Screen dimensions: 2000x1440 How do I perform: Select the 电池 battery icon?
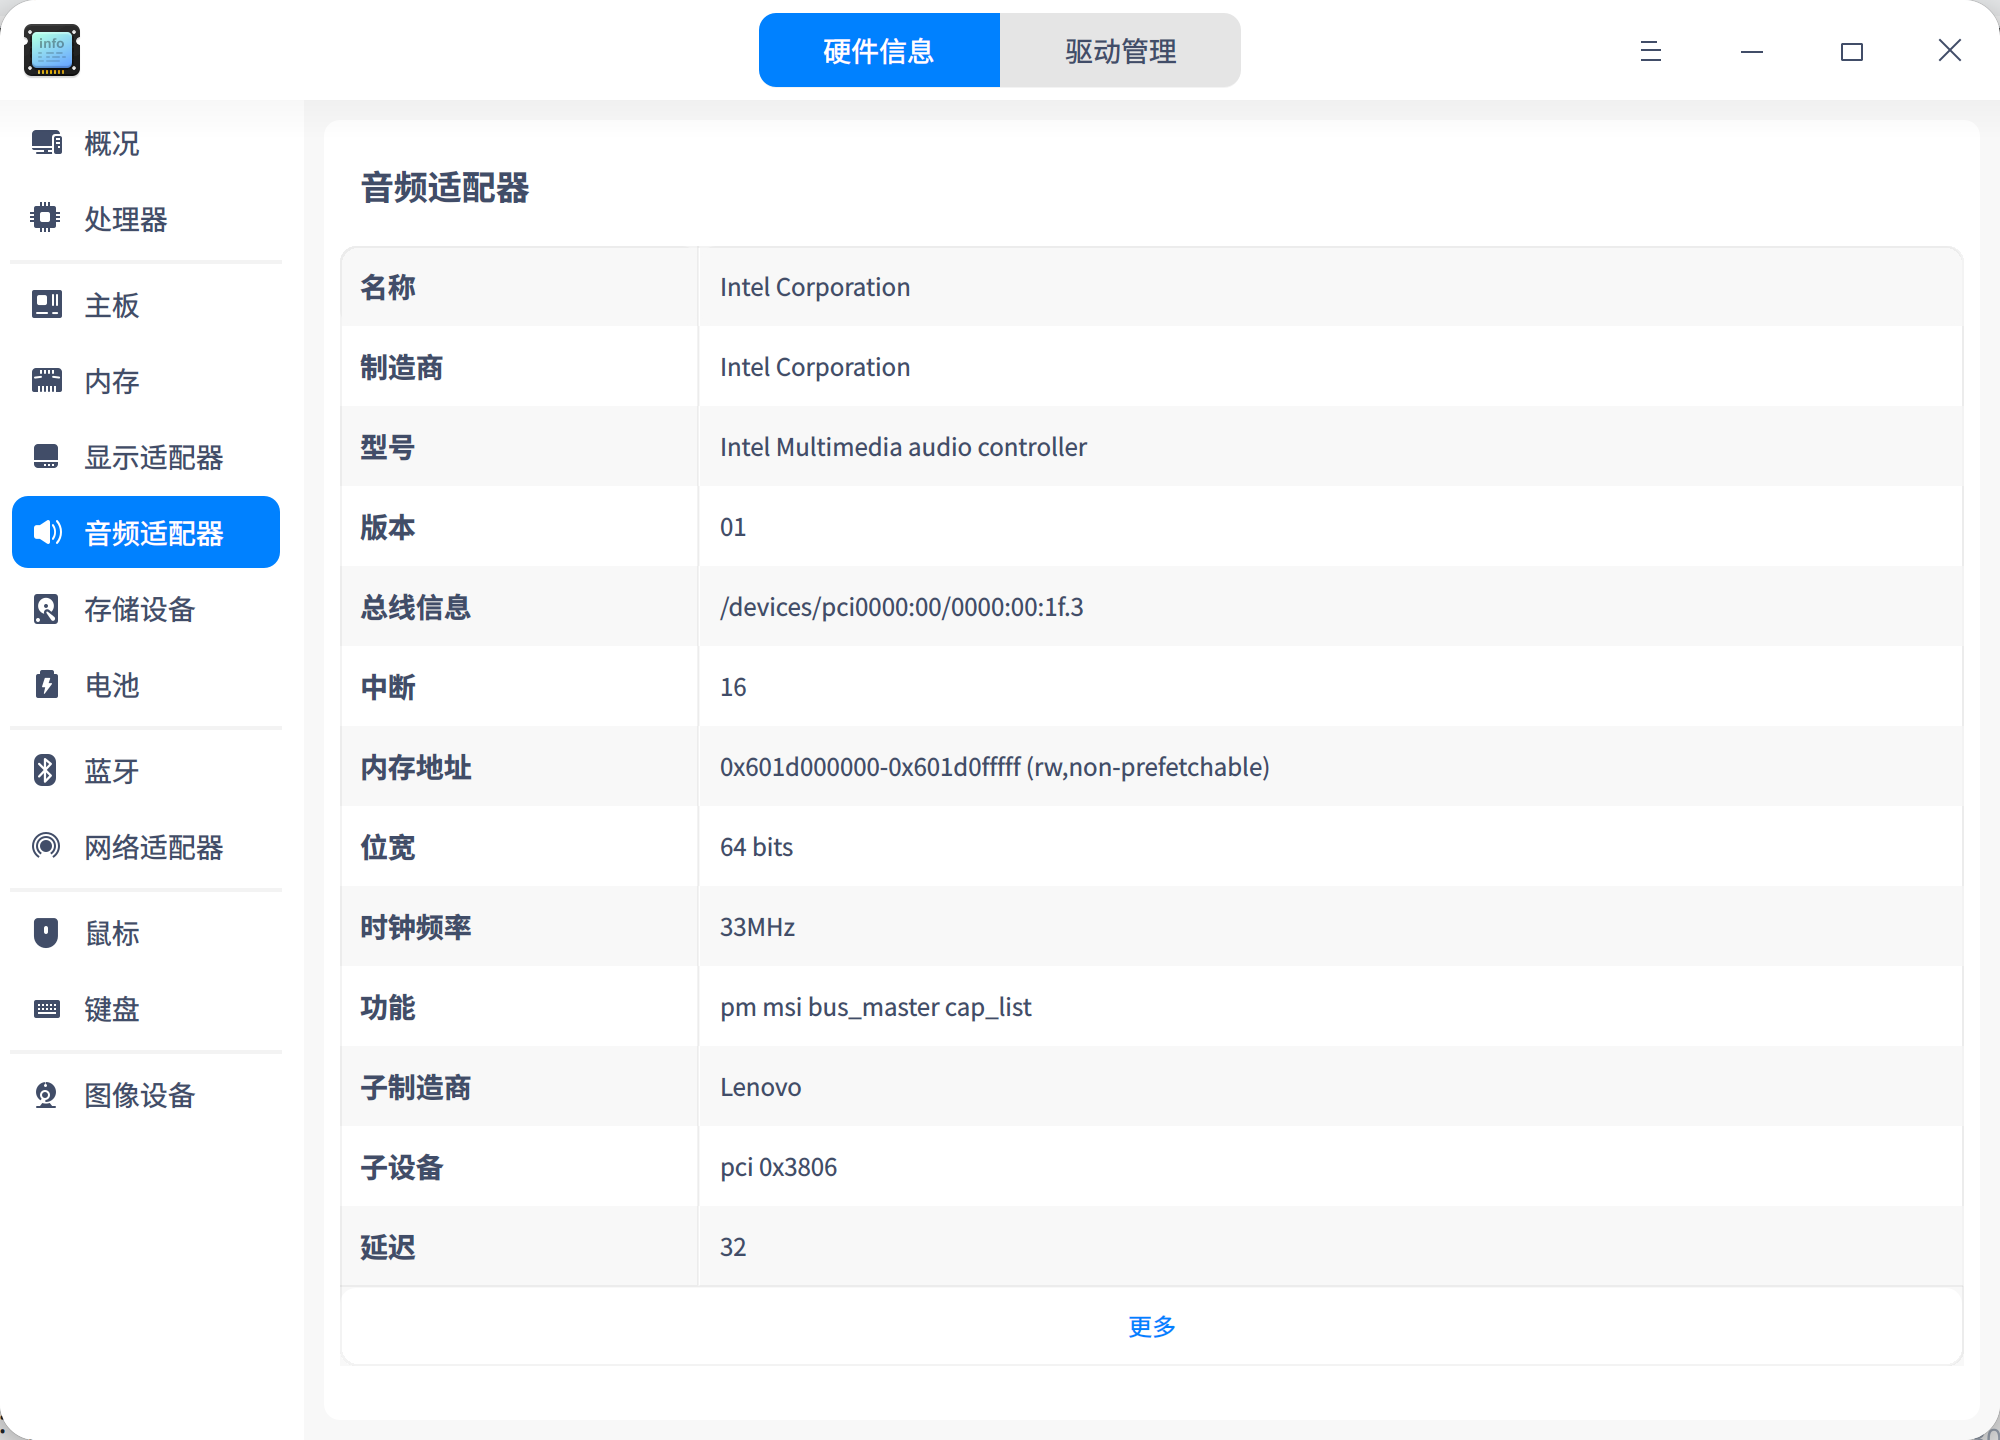pos(46,686)
